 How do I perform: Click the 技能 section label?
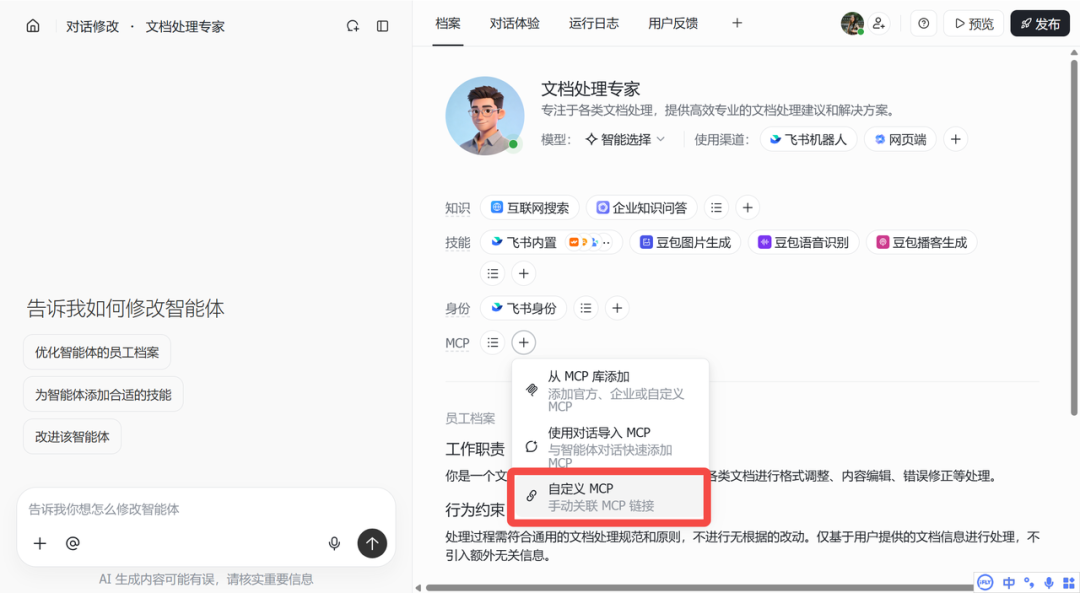[457, 242]
